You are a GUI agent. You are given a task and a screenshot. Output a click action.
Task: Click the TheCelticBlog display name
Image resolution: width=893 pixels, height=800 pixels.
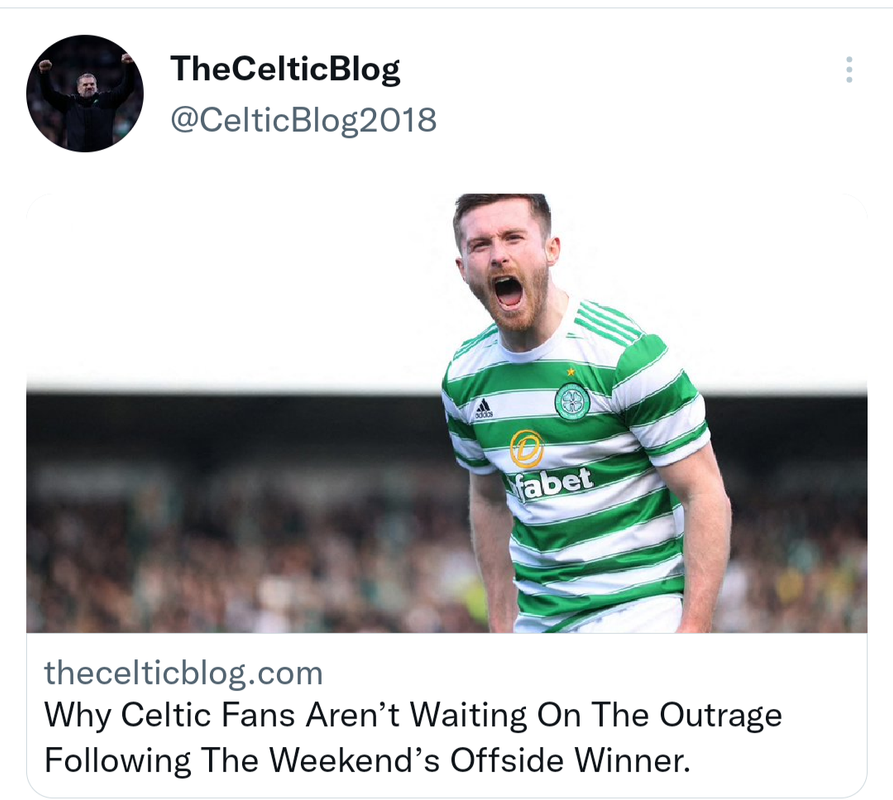(285, 69)
